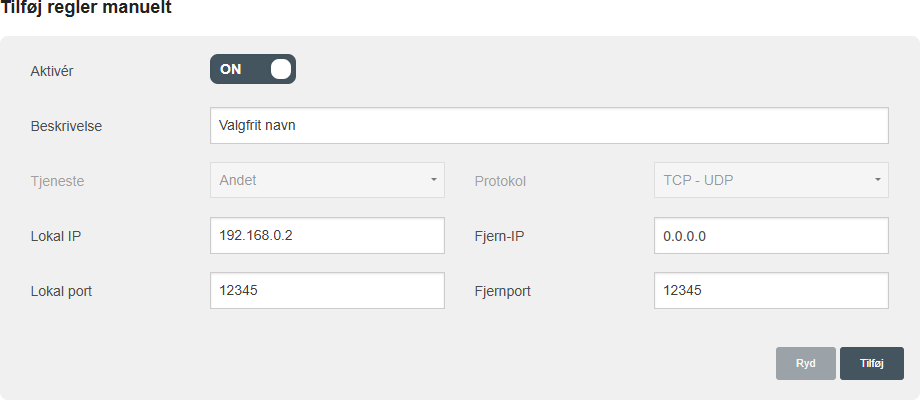Click the Tilføj regler manuelt heading
The image size is (920, 400).
click(x=86, y=8)
